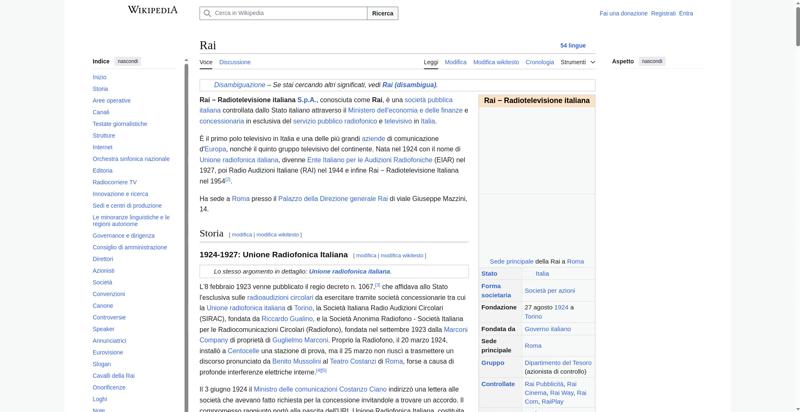Open the Centocelle link
800x412 pixels.
click(x=243, y=351)
